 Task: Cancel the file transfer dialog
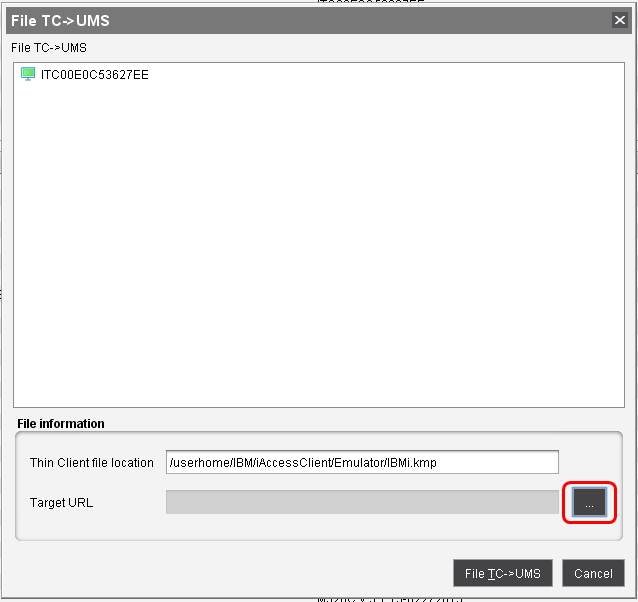pos(593,573)
